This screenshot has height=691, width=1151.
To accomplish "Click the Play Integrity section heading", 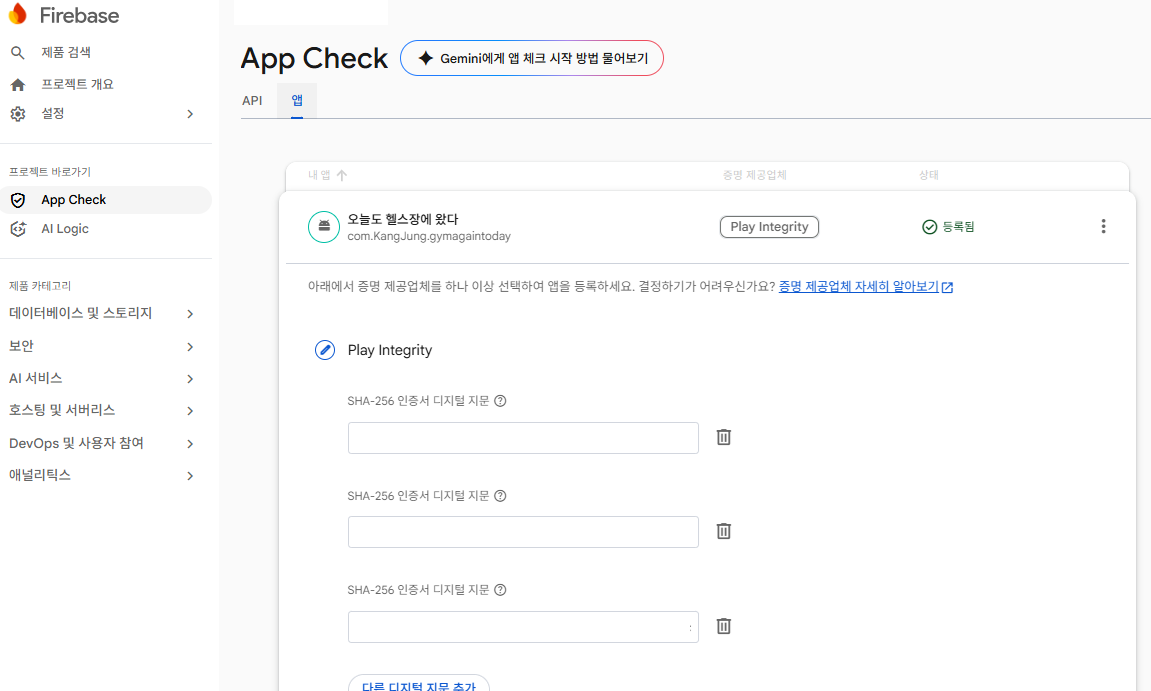I will (390, 350).
